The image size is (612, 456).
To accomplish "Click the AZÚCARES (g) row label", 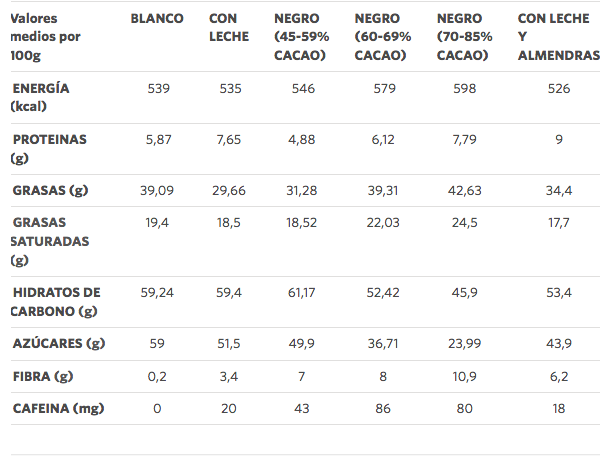I will tap(59, 344).
